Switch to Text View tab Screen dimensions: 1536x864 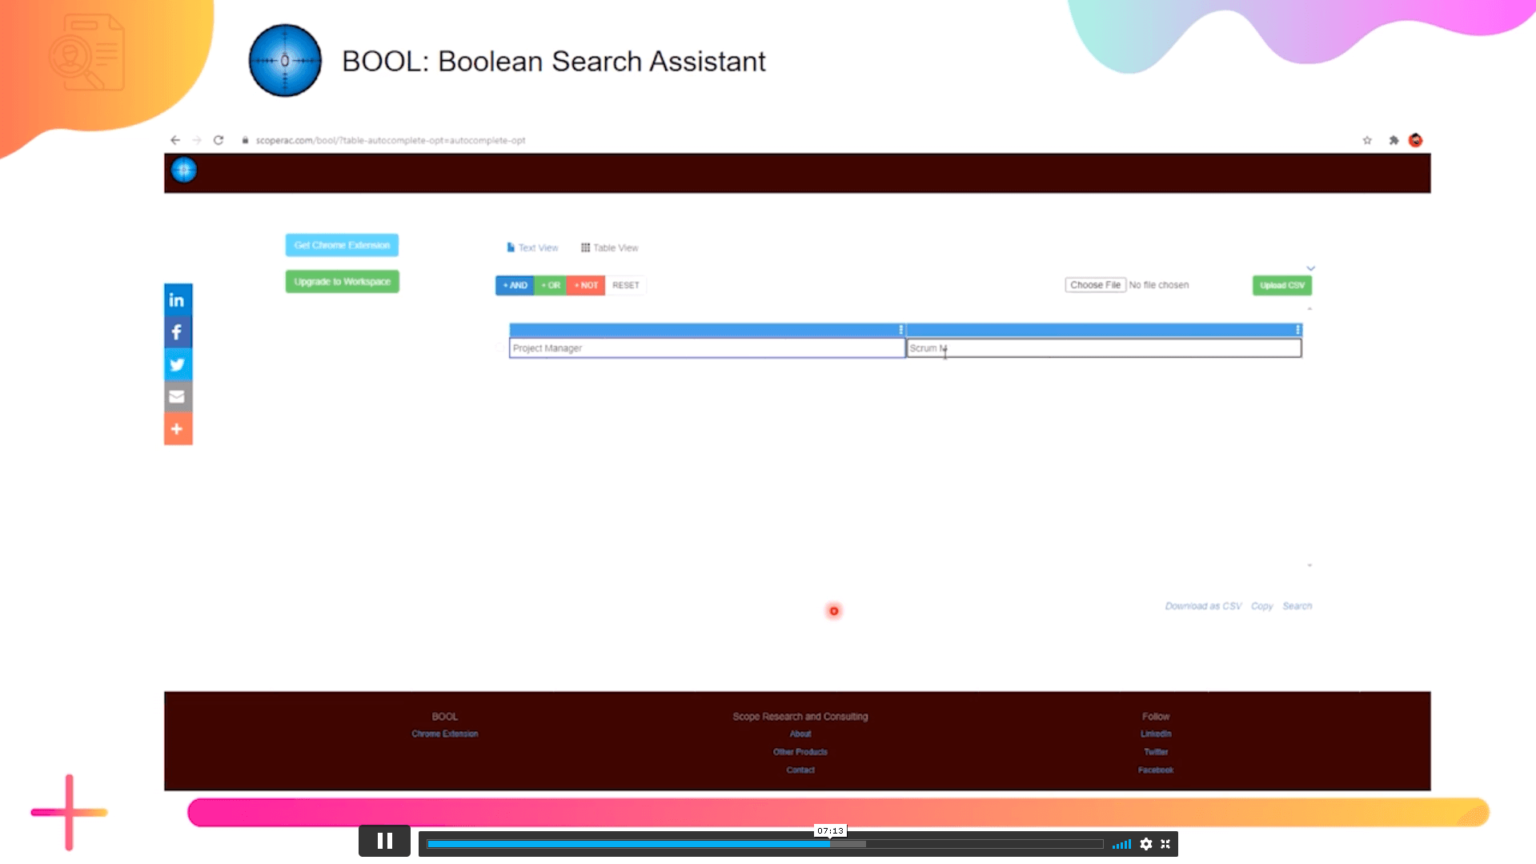point(532,248)
